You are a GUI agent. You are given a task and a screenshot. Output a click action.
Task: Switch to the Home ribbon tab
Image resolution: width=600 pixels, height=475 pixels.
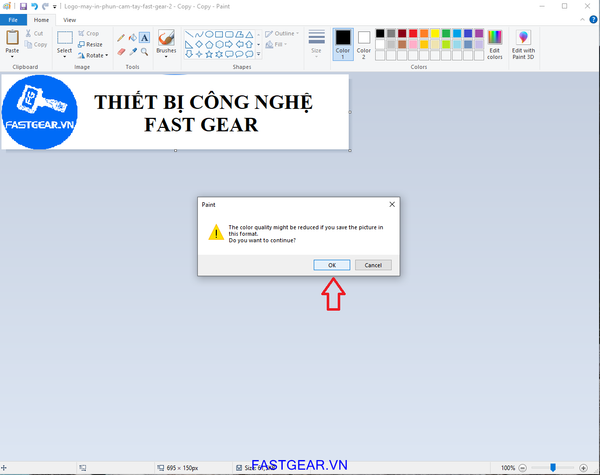point(41,20)
